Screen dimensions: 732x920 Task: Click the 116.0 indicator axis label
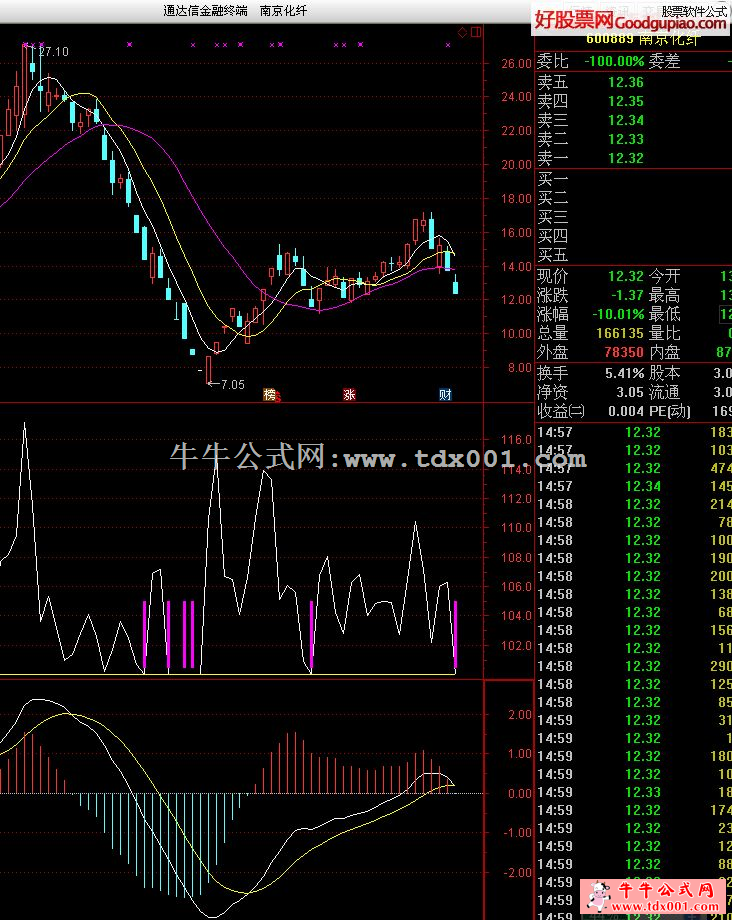[517, 439]
